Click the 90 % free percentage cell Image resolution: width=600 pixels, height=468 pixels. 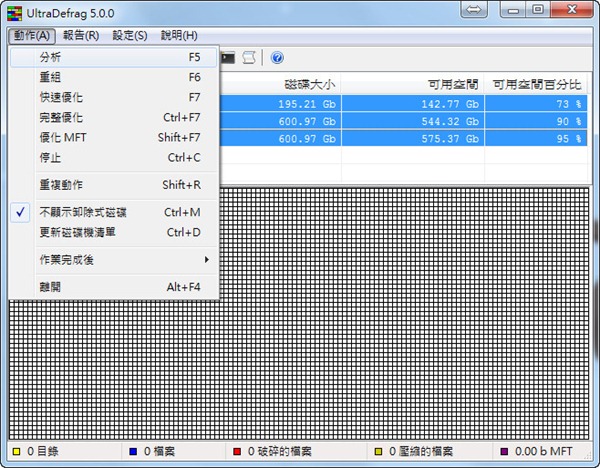pyautogui.click(x=536, y=121)
